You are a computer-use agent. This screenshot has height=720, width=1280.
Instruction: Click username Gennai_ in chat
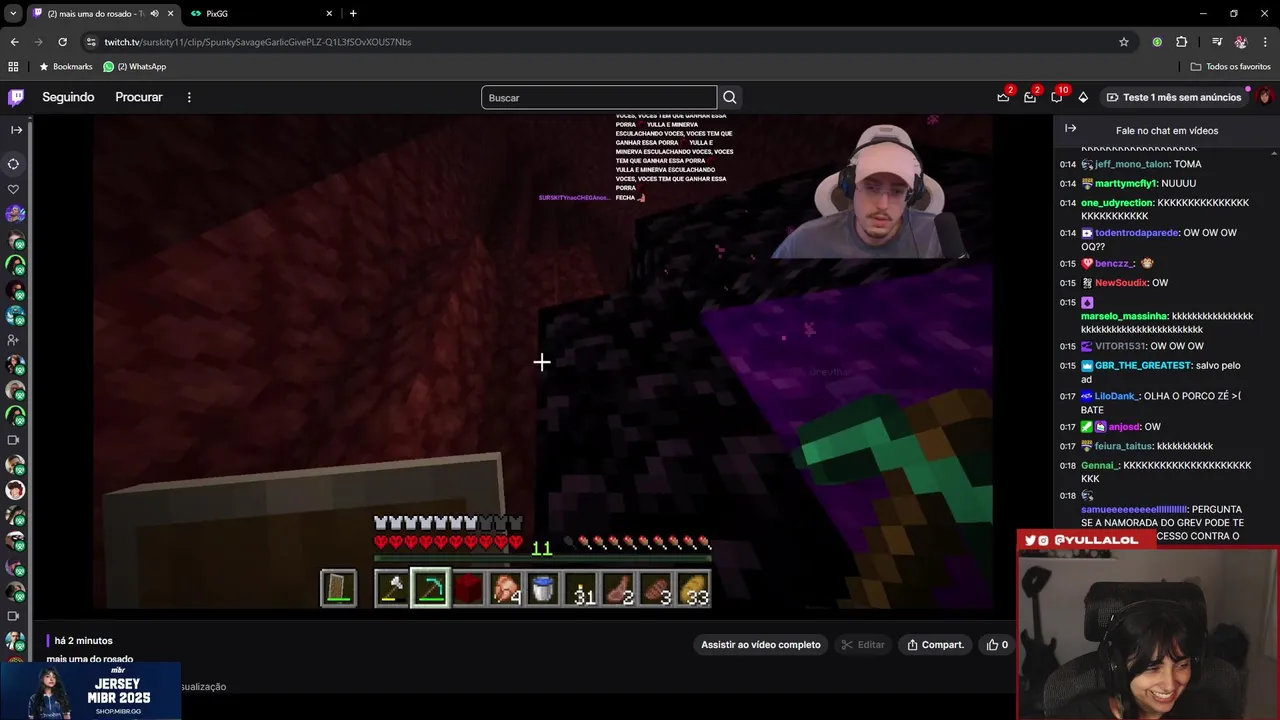[x=1099, y=466]
